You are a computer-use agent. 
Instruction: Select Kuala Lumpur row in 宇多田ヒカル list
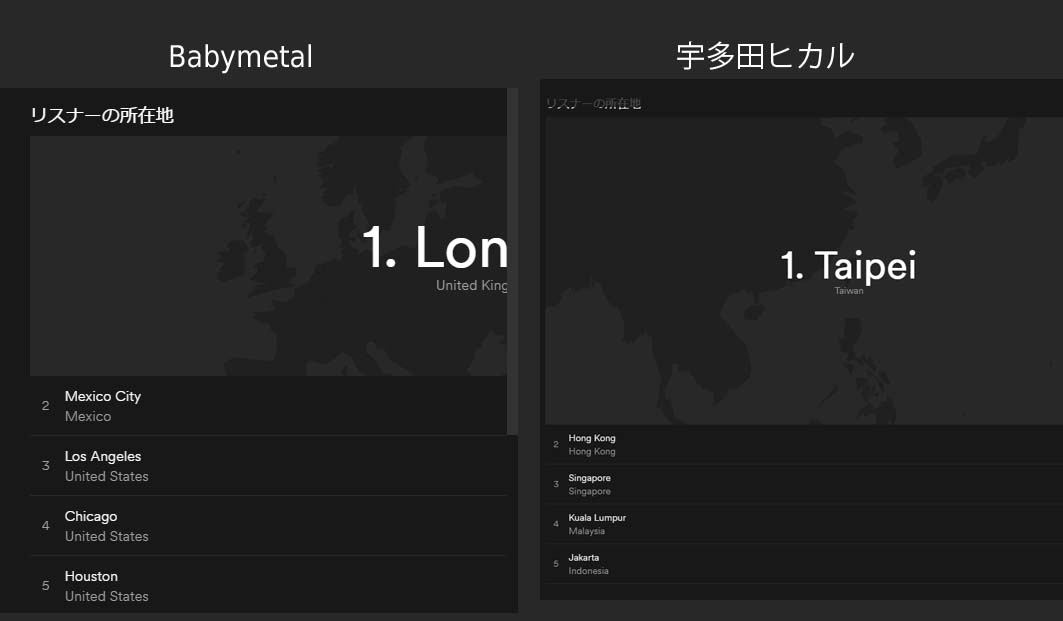pyautogui.click(x=804, y=524)
